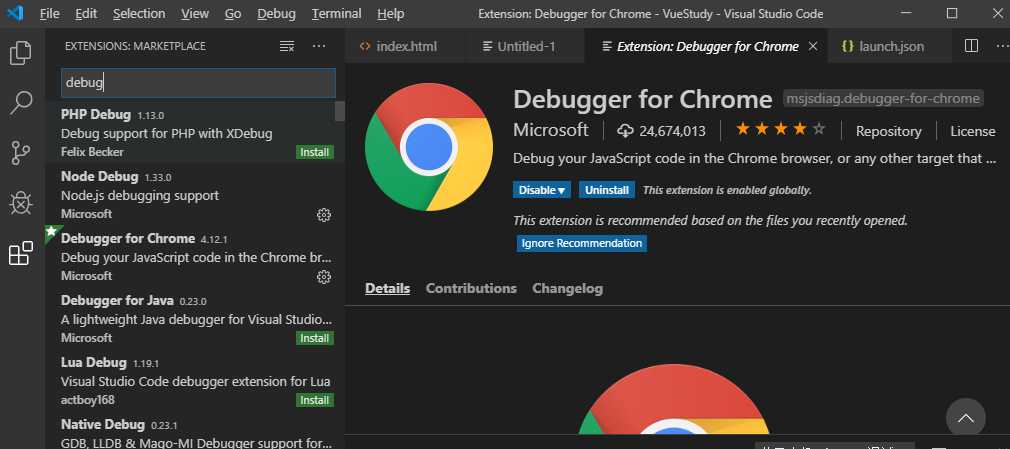Open the License link
Screen dimensions: 1010x449
973,131
